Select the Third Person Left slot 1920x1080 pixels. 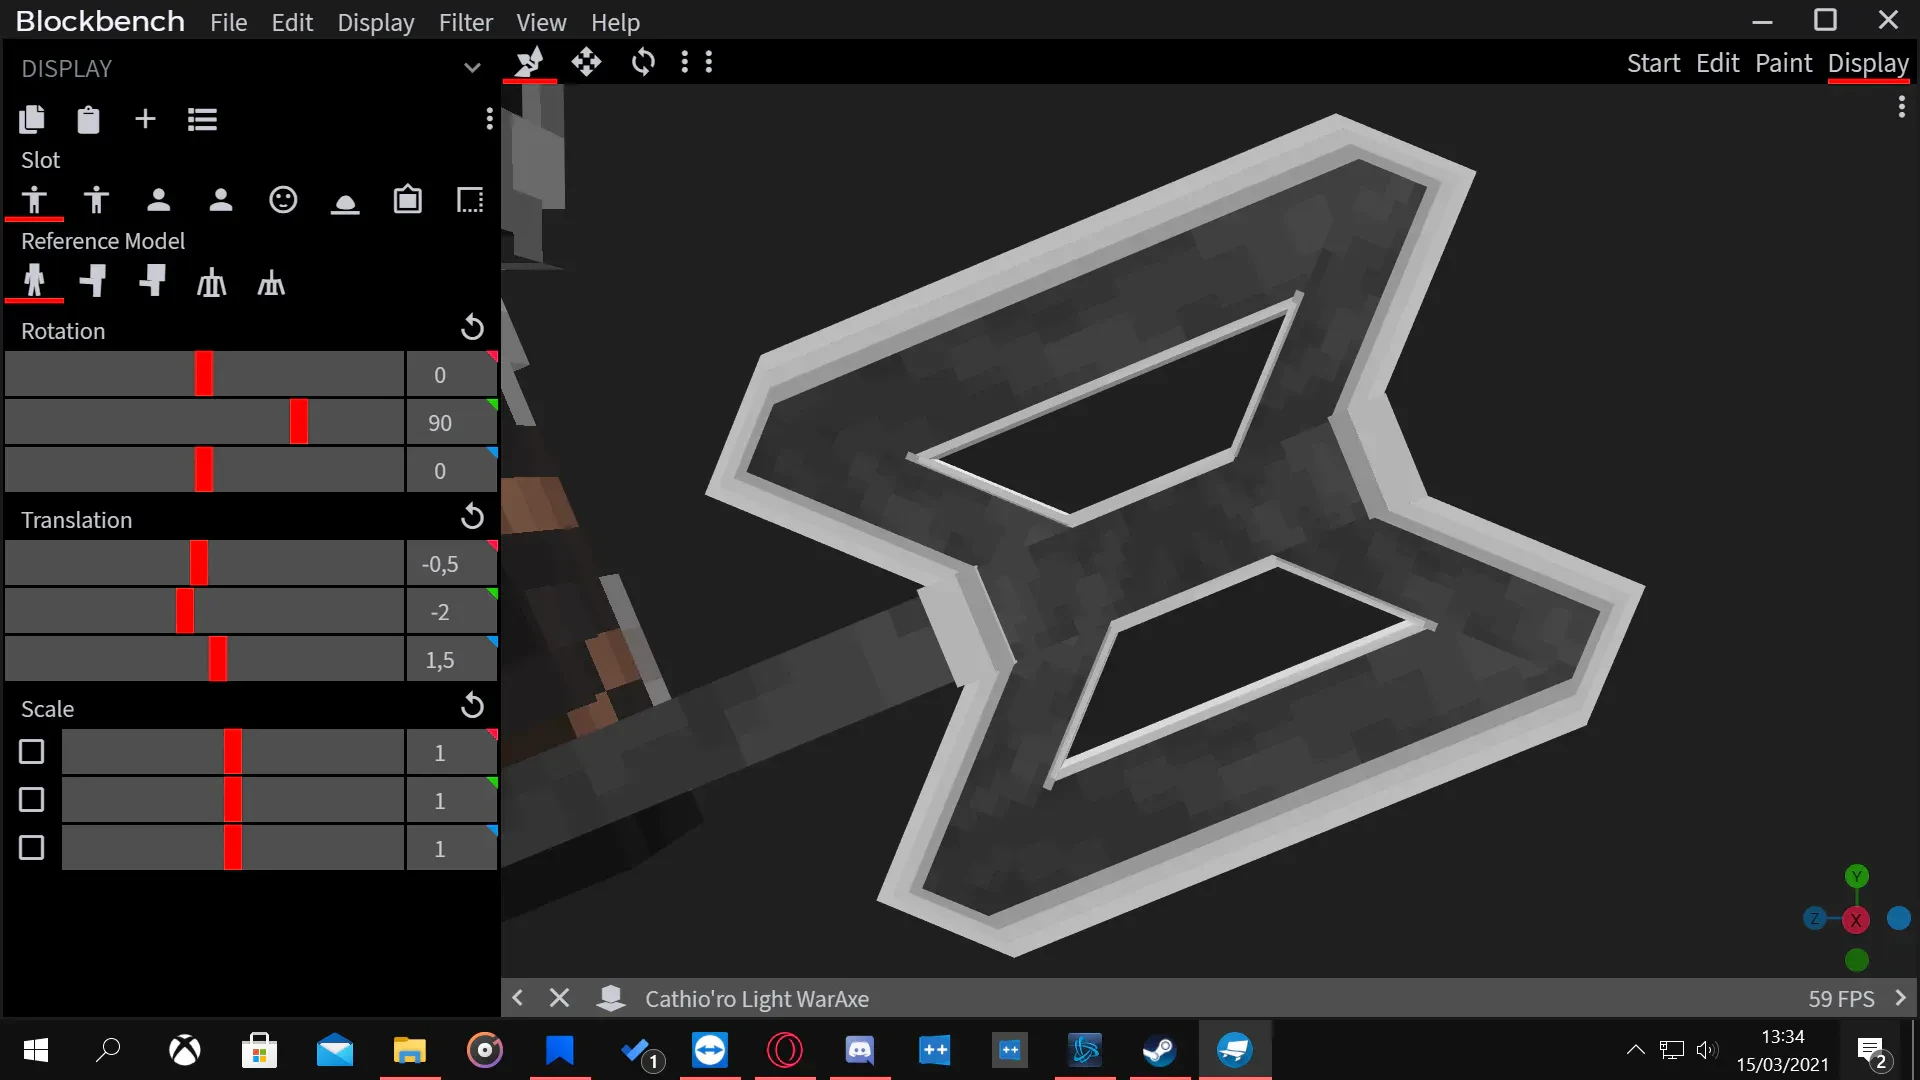coord(96,200)
